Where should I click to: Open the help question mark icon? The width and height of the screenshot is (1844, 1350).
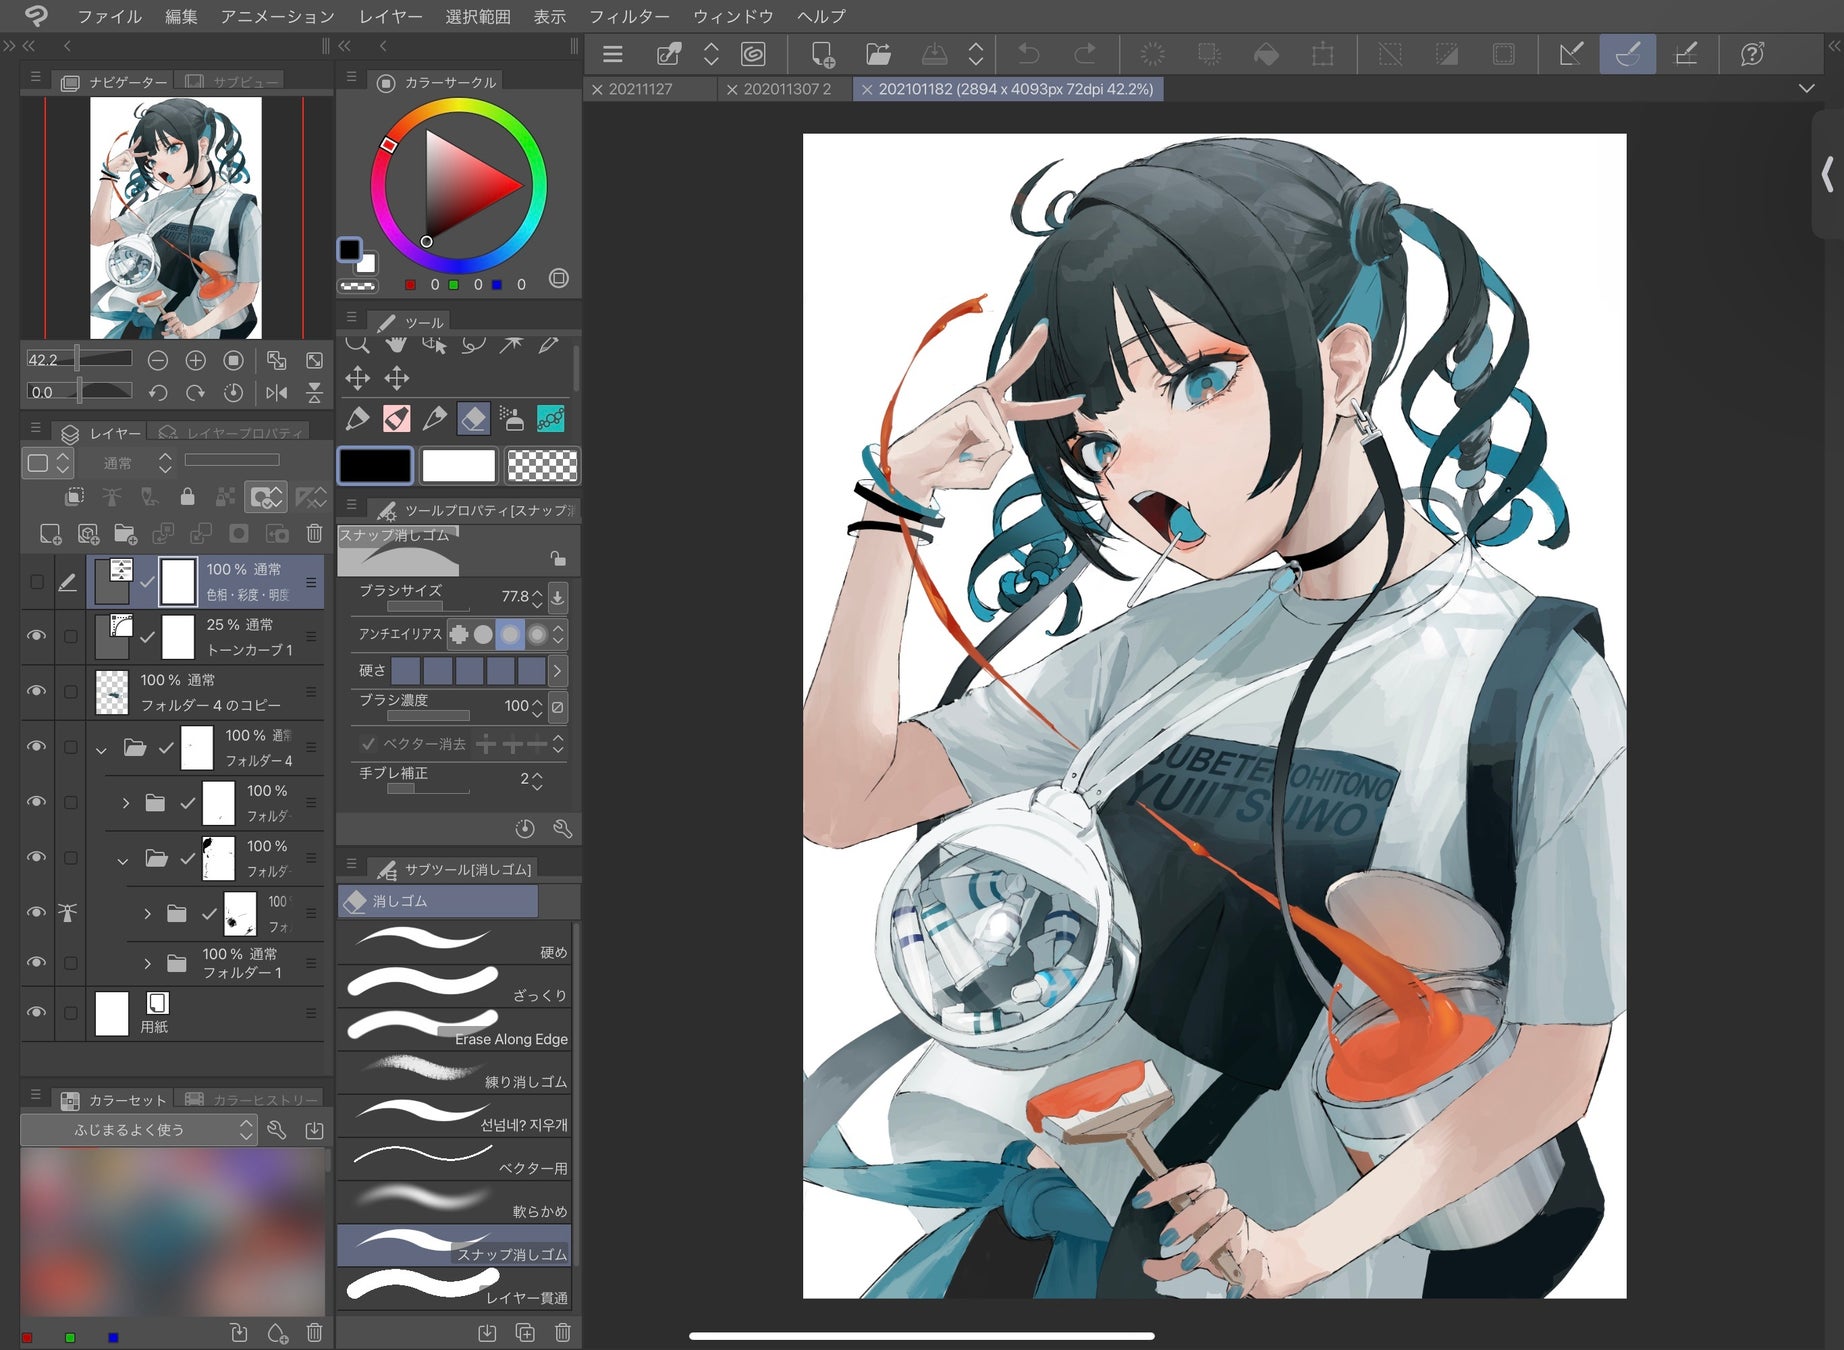(1752, 54)
